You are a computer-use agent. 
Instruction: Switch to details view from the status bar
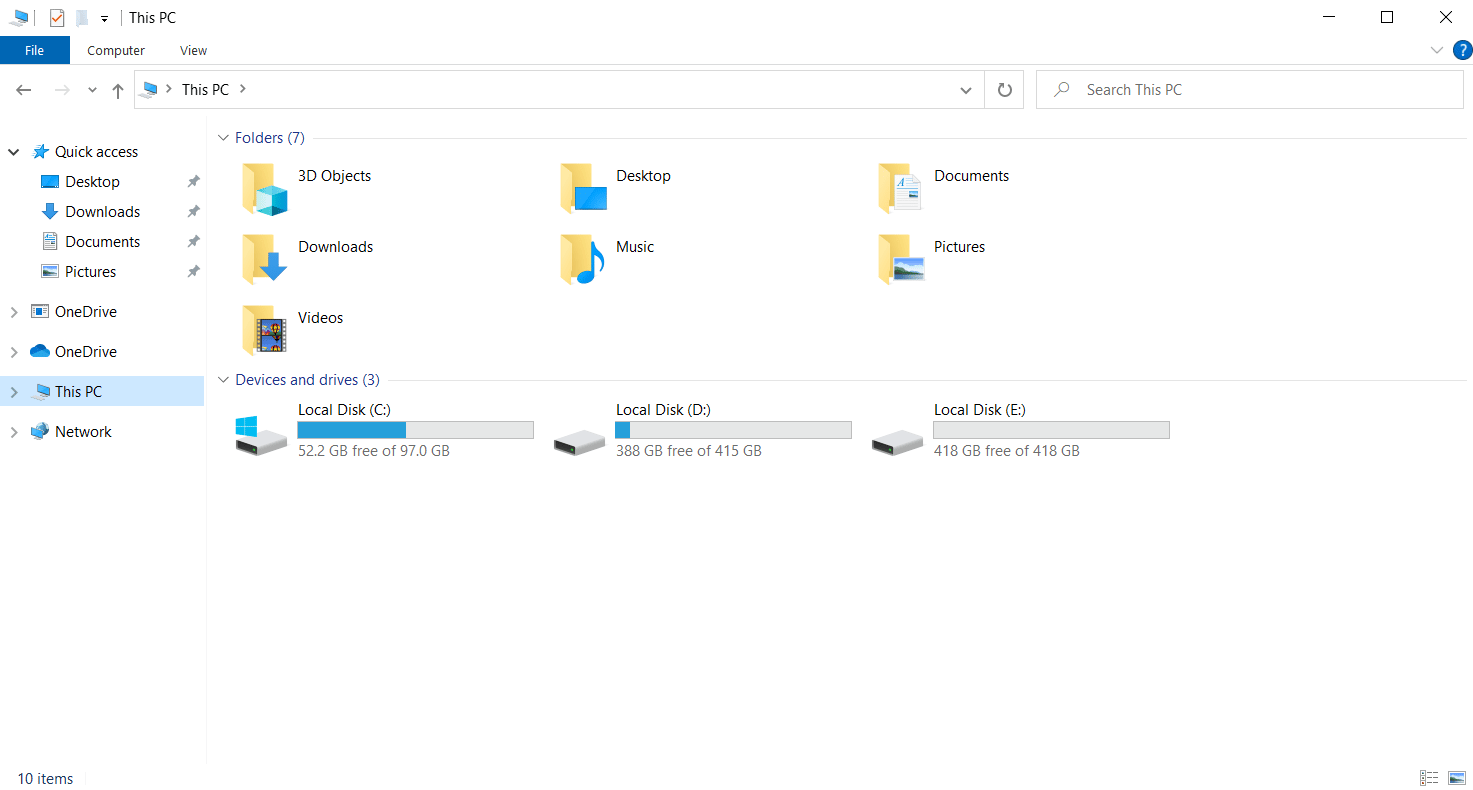click(x=1428, y=777)
